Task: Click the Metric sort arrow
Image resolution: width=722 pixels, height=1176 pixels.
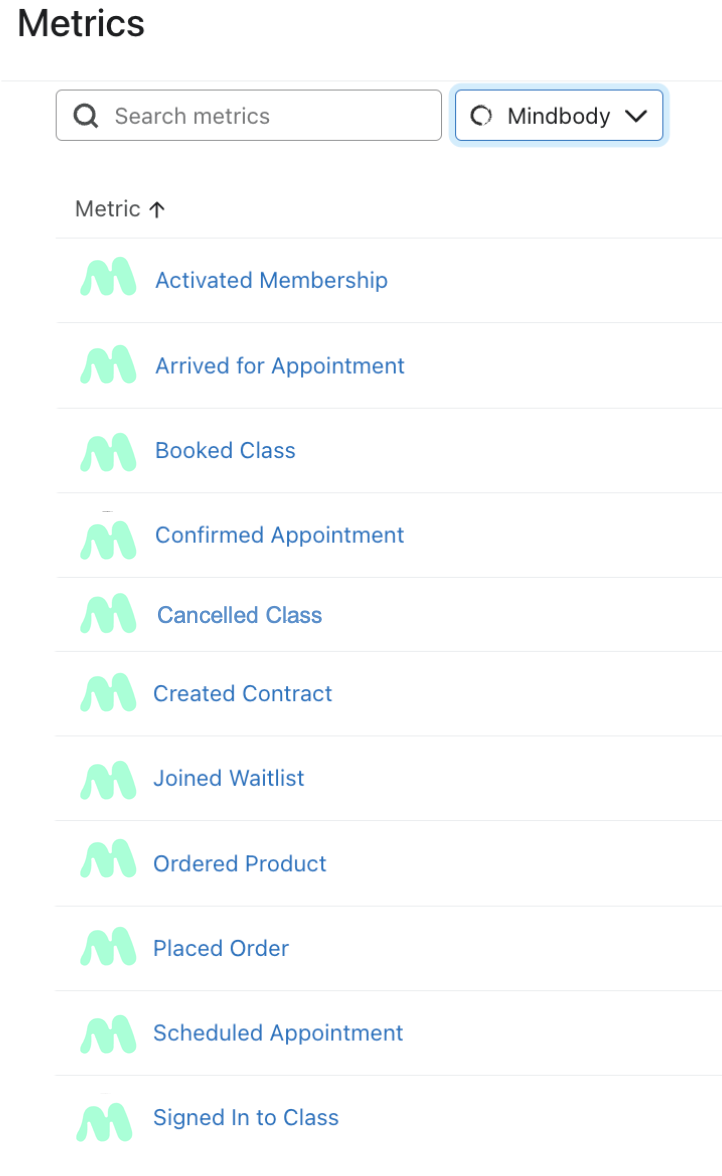Action: click(157, 209)
